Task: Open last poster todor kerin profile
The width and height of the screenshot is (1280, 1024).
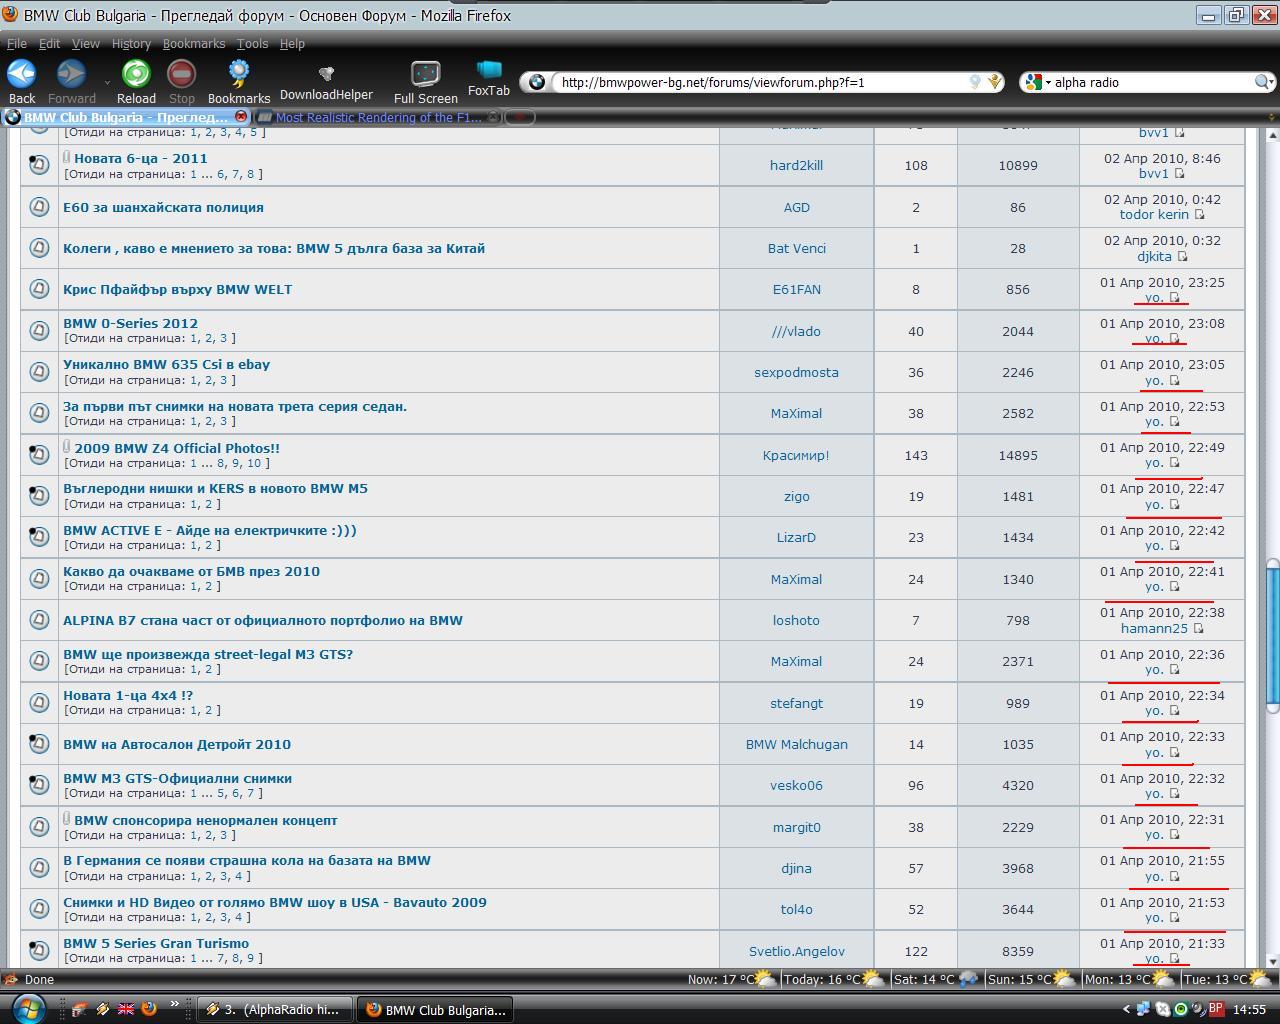Action: pos(1154,214)
